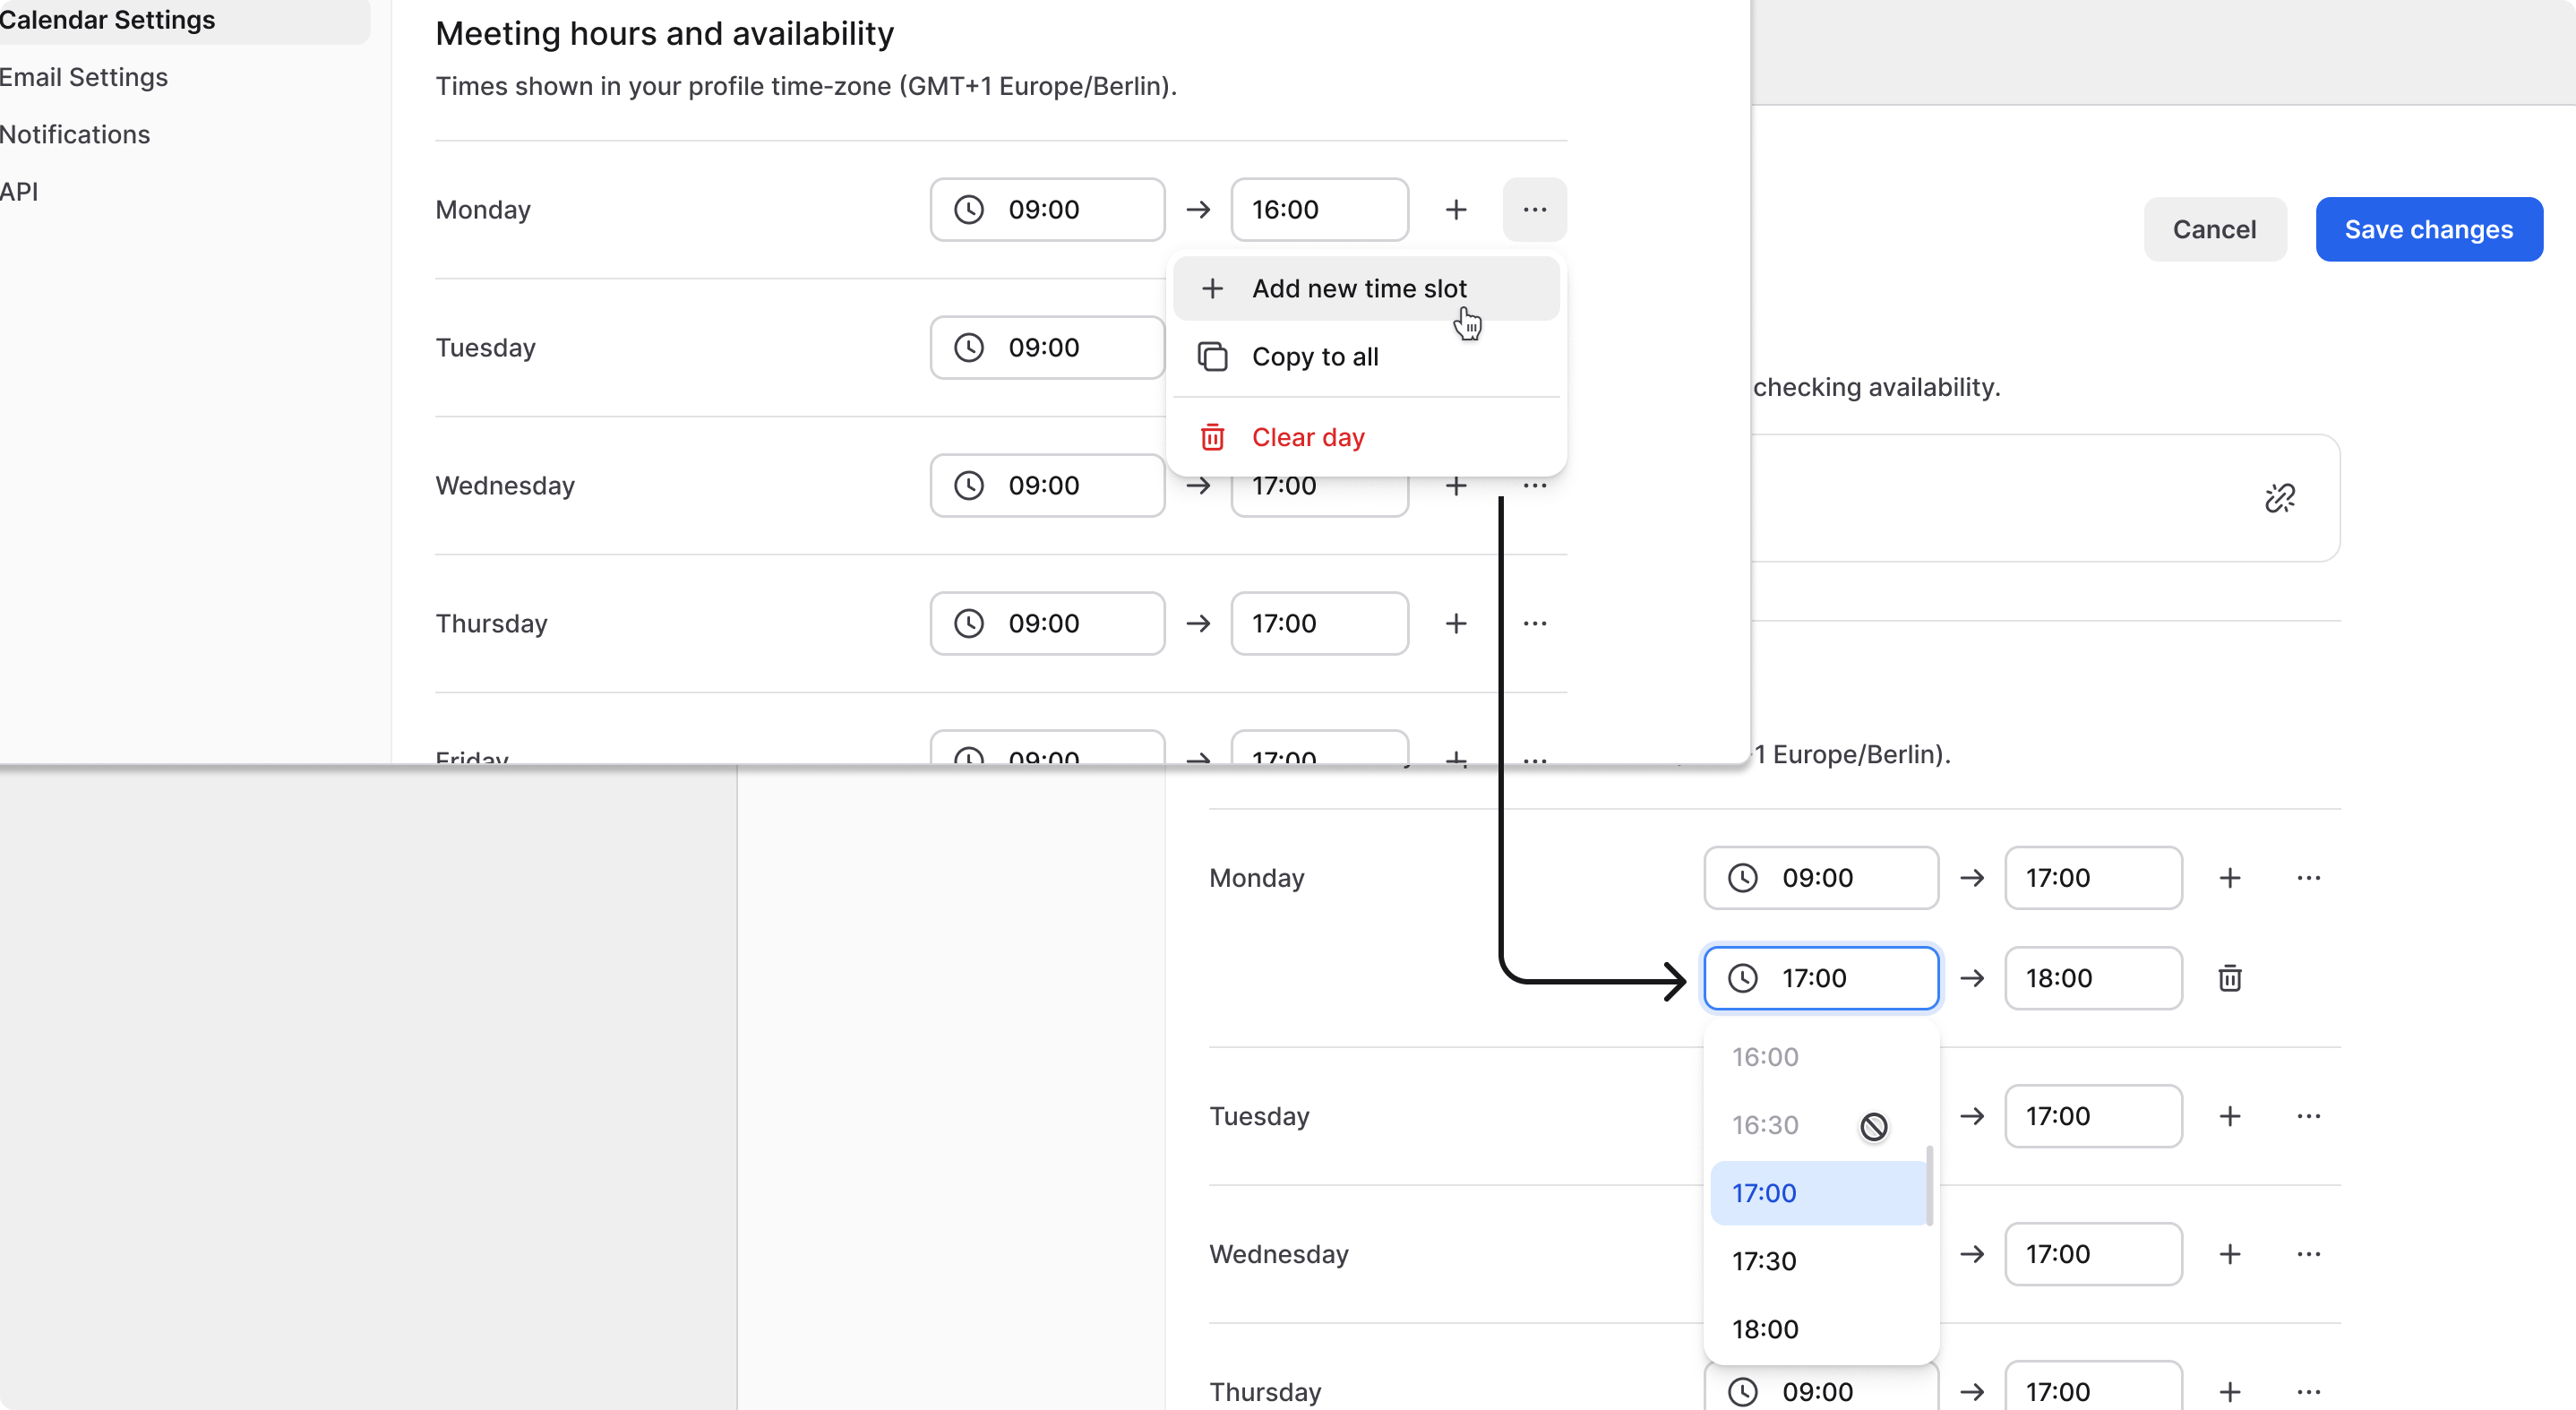Pick 17:30 from the time dropdown list
Image resolution: width=2576 pixels, height=1410 pixels.
tap(1764, 1261)
